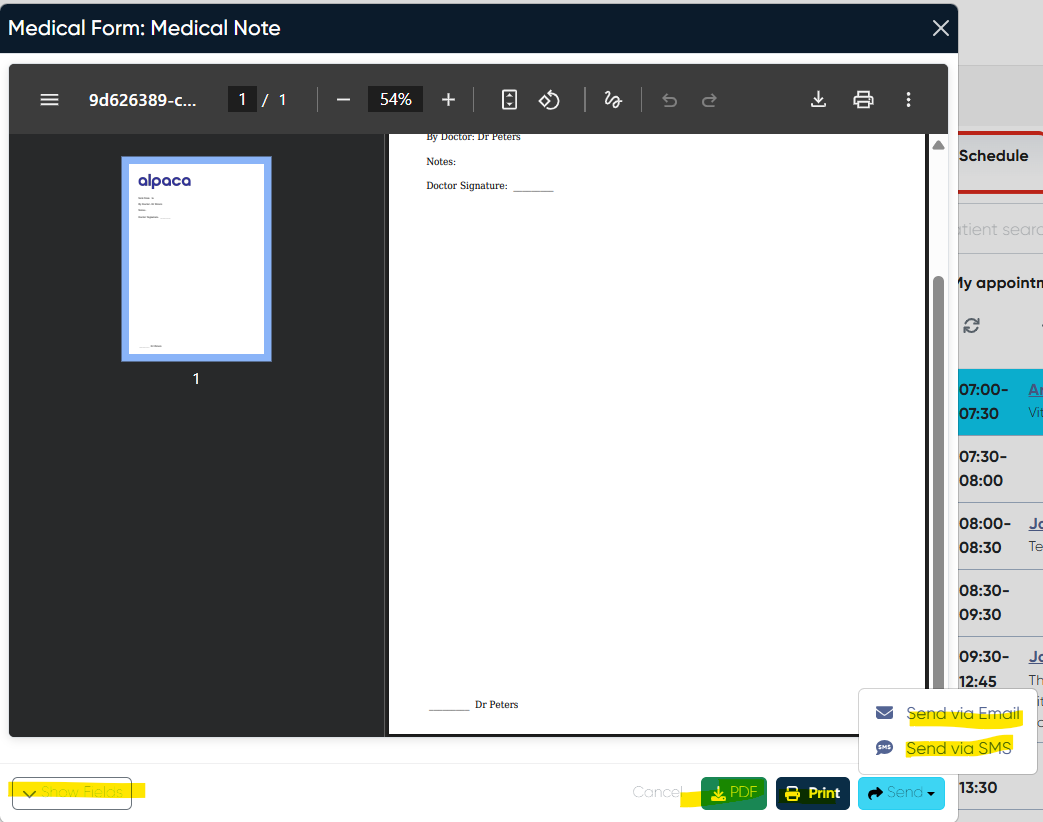The height and width of the screenshot is (822, 1043).
Task: Choose Send via SMS option
Action: pyautogui.click(x=958, y=748)
